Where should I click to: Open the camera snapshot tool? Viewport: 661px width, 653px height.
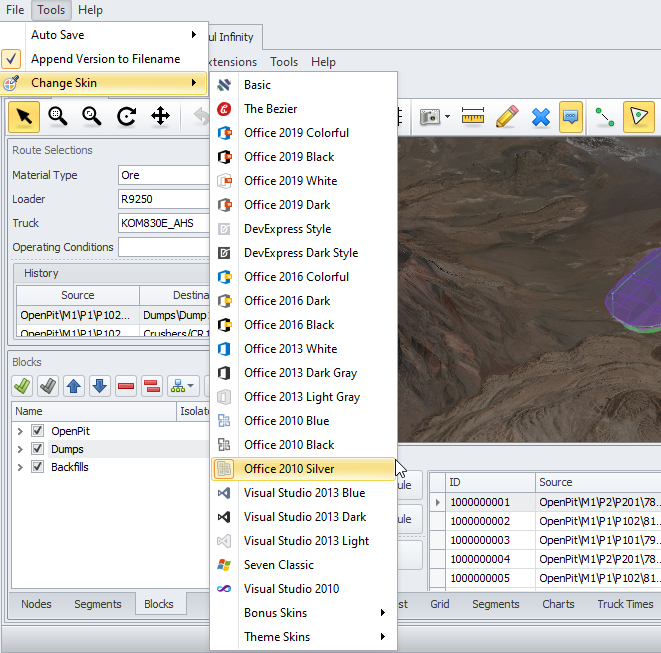coord(430,117)
